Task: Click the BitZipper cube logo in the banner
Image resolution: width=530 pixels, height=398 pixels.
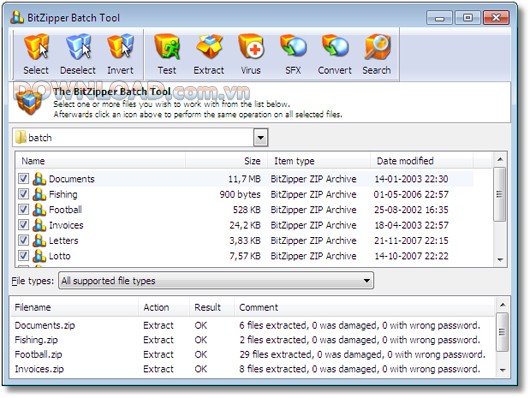Action: coord(29,101)
